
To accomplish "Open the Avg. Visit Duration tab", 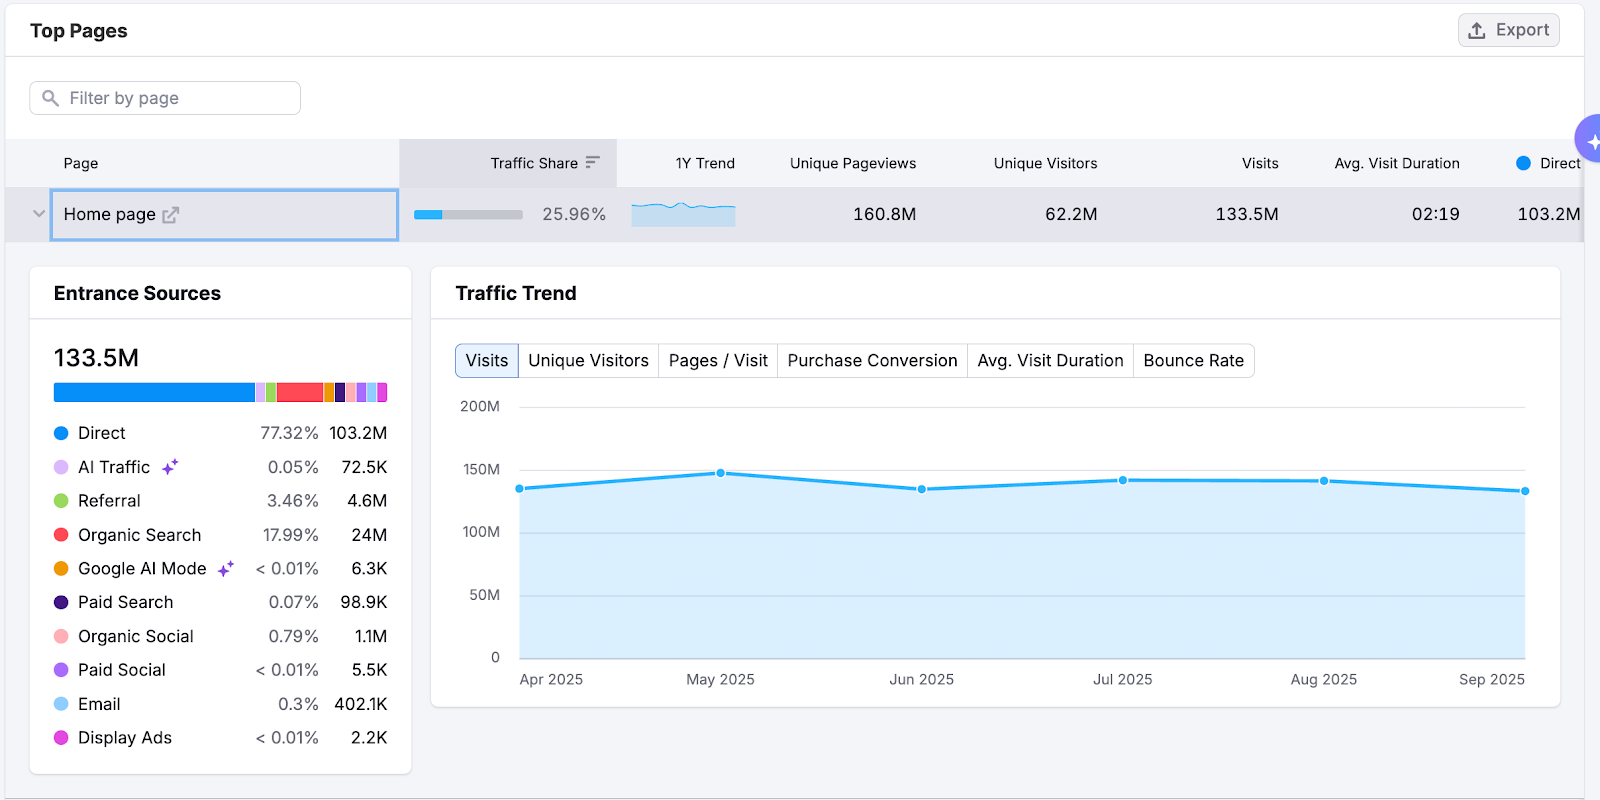I will [x=1050, y=361].
